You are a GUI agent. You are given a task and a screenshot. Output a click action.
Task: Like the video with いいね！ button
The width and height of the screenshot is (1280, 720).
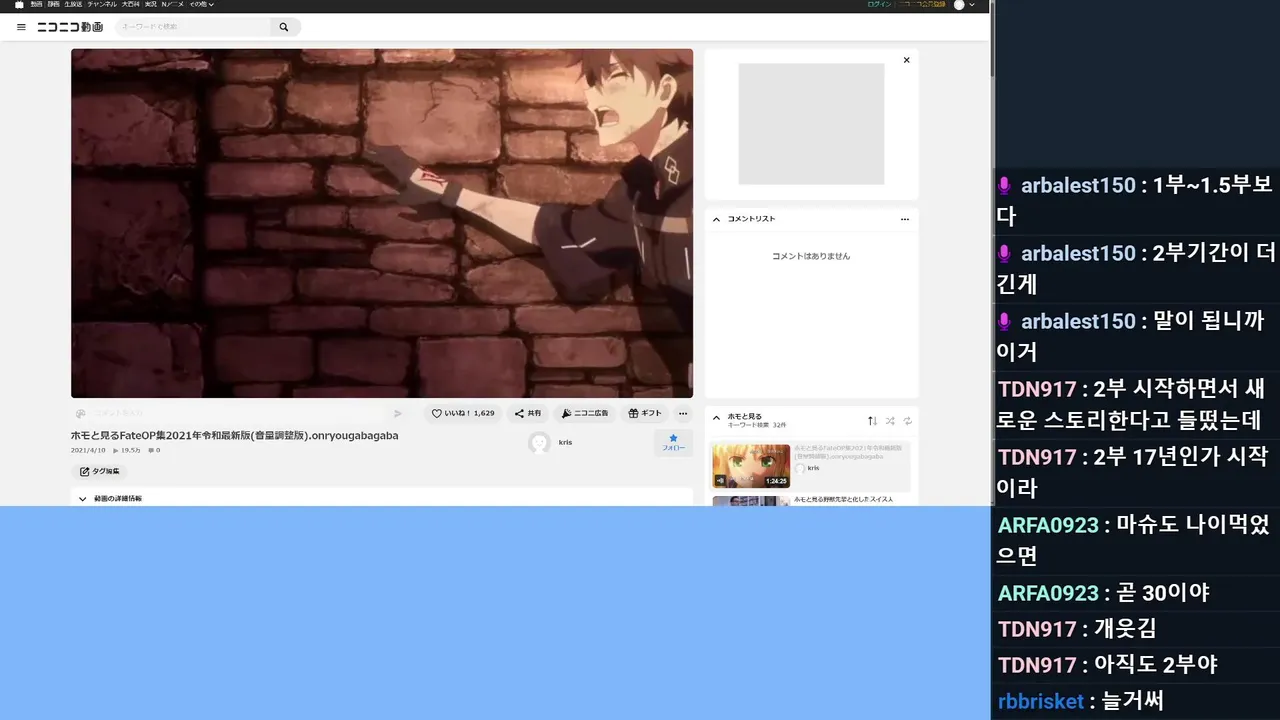point(463,413)
